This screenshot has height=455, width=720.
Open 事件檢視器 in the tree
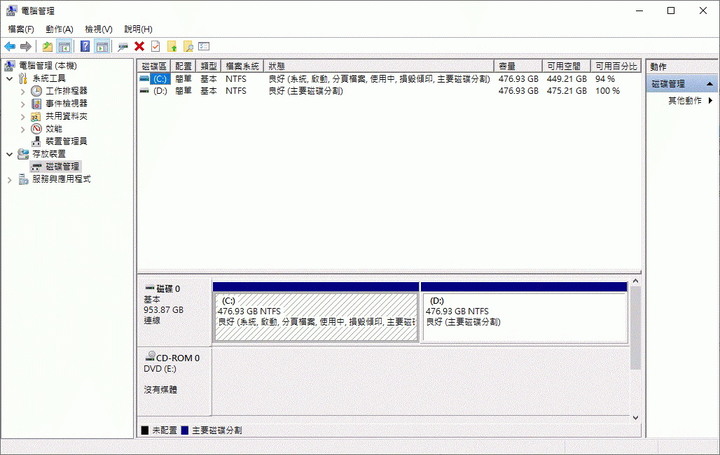(x=66, y=103)
